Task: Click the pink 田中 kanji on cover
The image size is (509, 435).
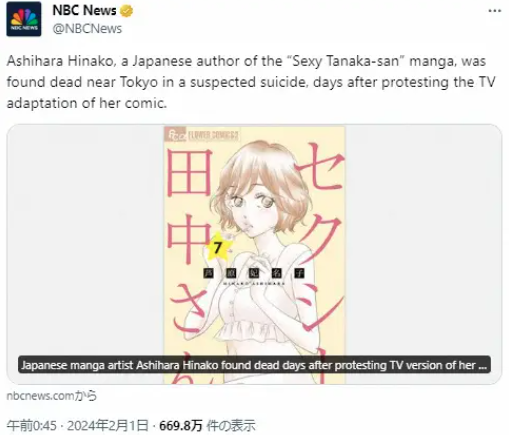Action: pyautogui.click(x=189, y=206)
